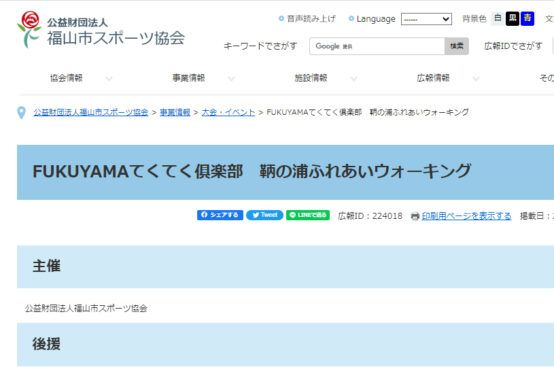Click the 広報IDでさがす label
554x380 pixels.
click(513, 46)
